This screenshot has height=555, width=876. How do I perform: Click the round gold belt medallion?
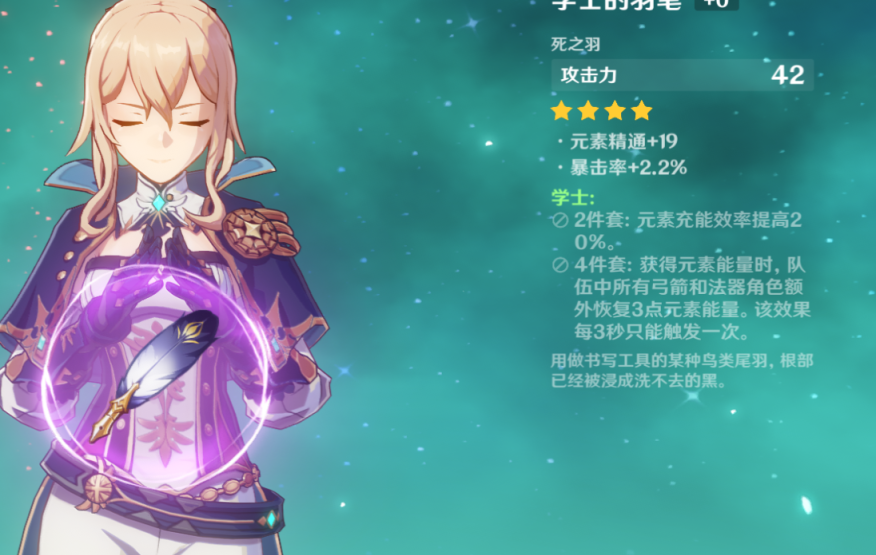click(x=98, y=490)
